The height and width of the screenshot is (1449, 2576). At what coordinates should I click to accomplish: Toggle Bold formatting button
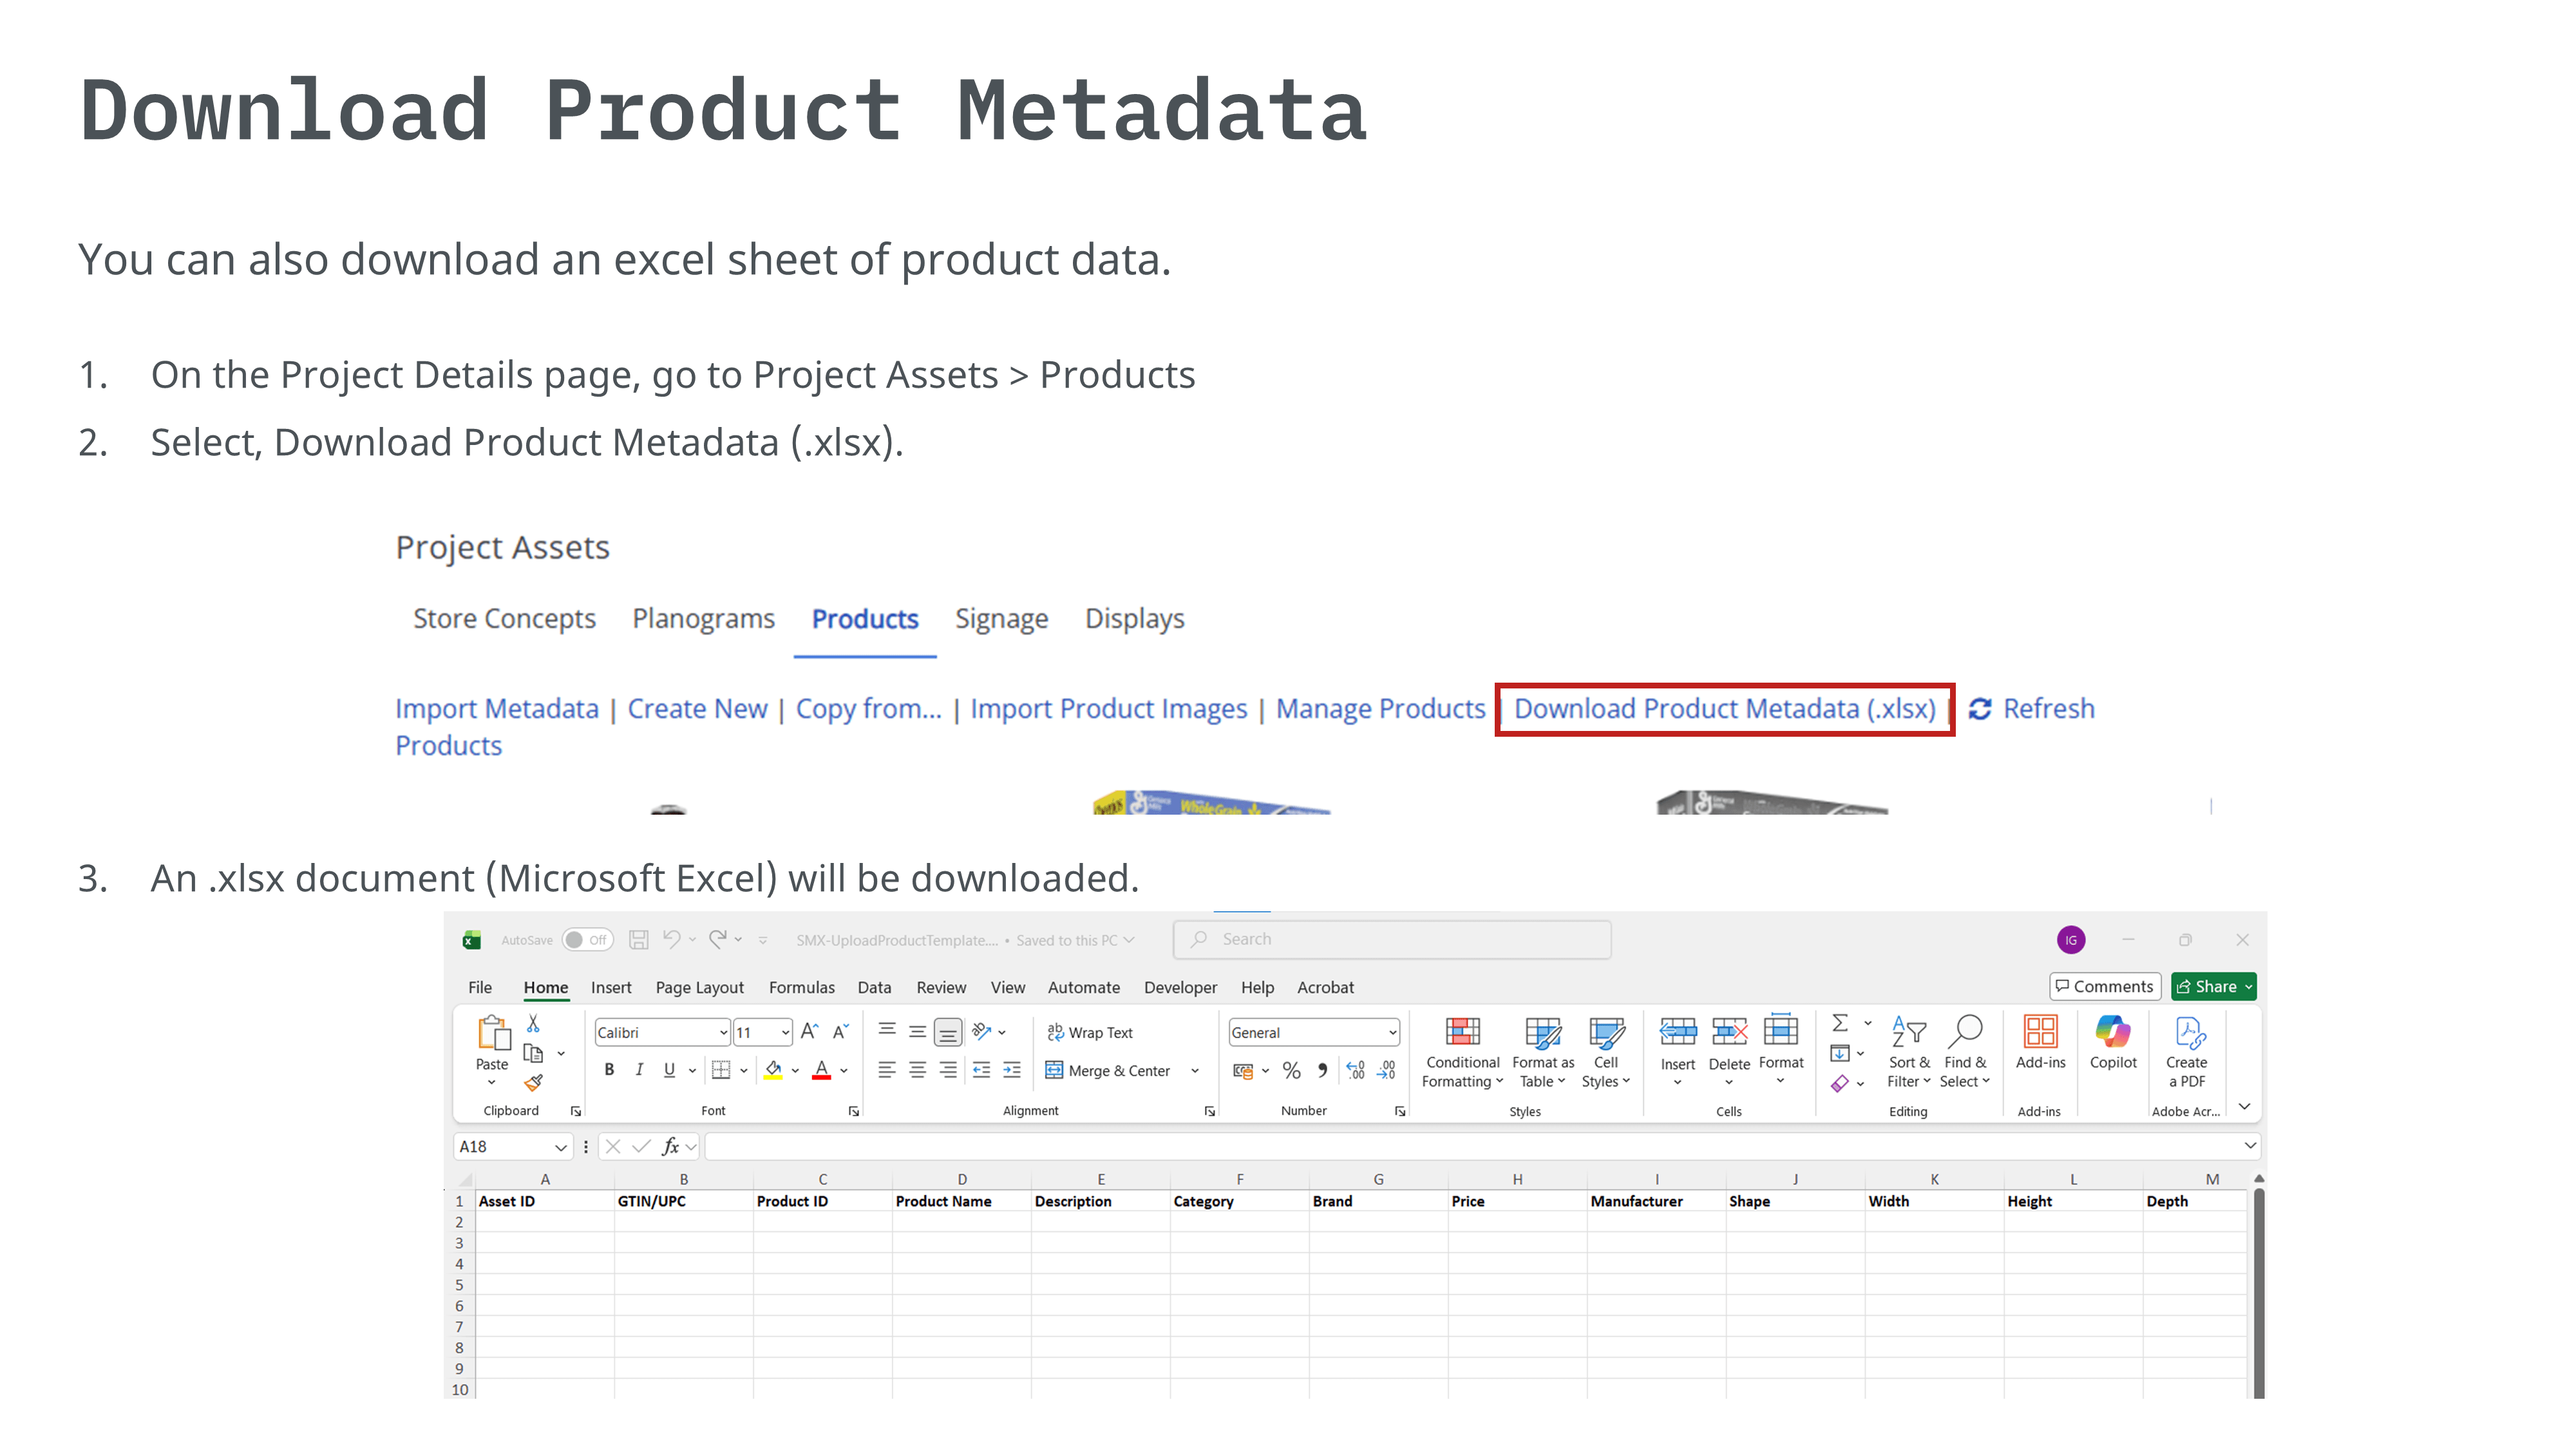[609, 1070]
